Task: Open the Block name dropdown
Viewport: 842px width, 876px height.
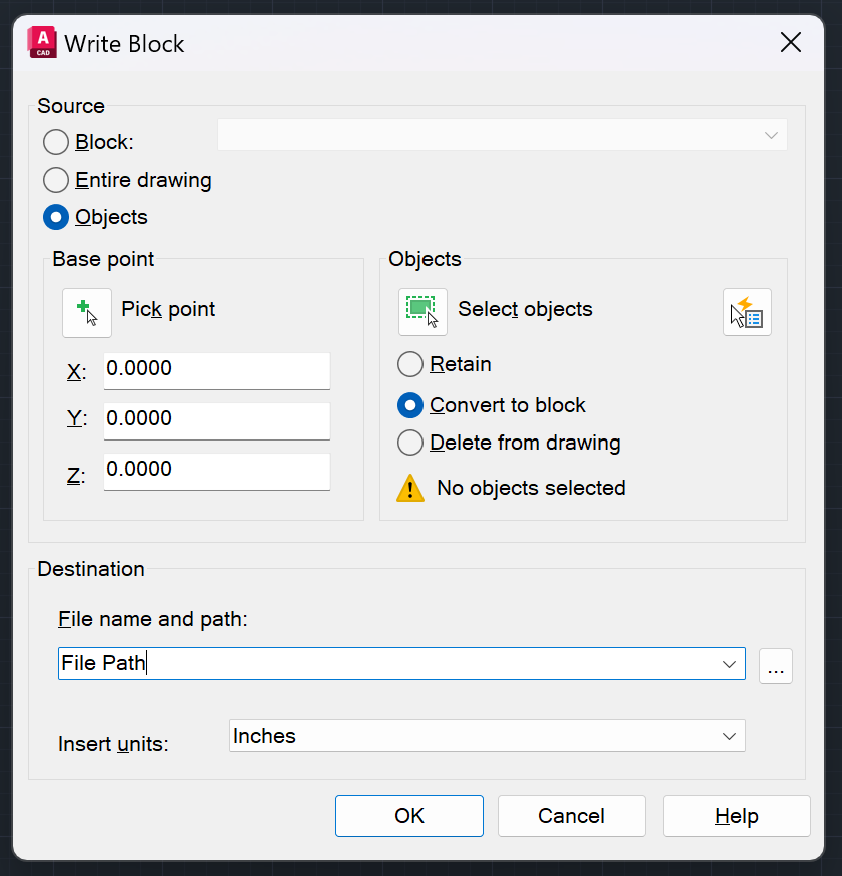Action: 769,135
